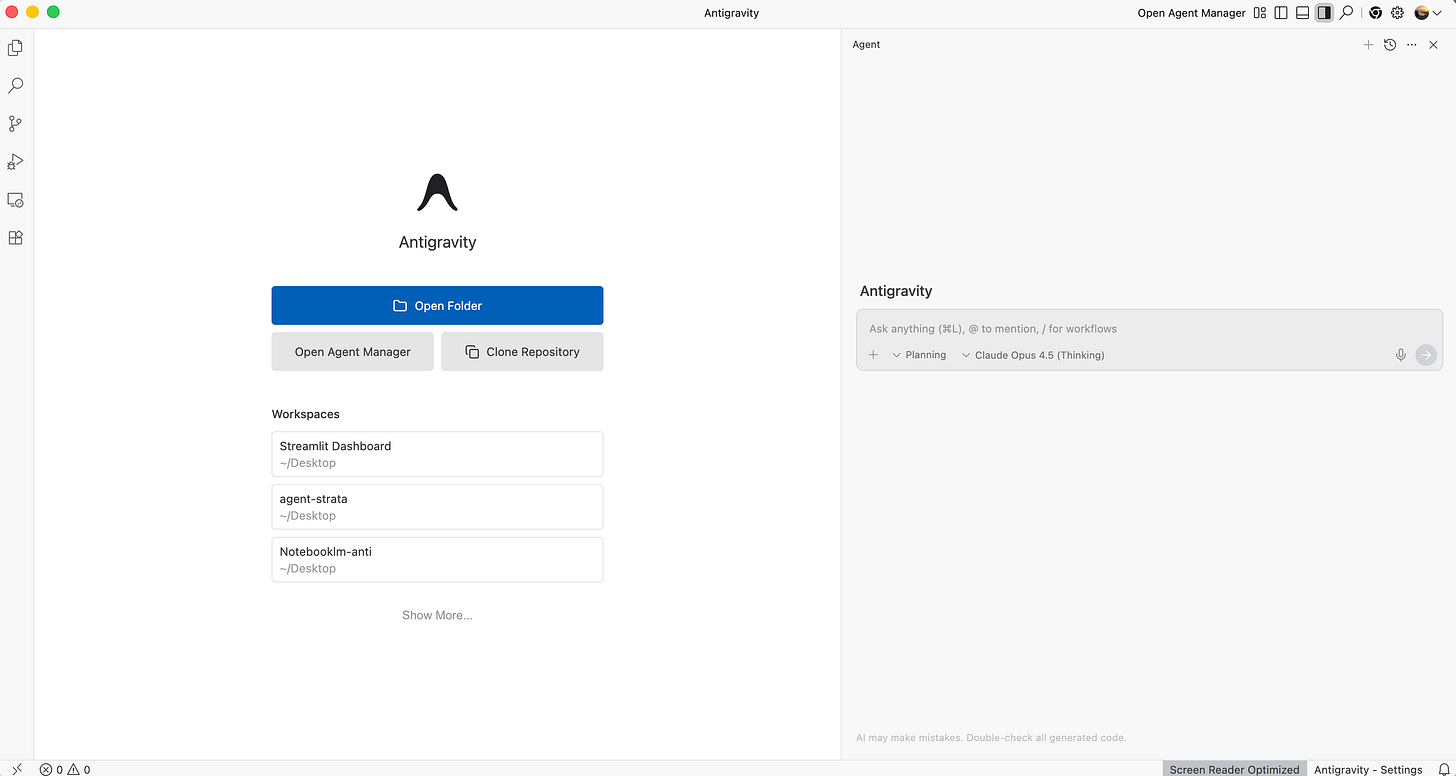Add context with the plus icon in chat
Viewport: 1456px width, 776px height.
tap(873, 355)
